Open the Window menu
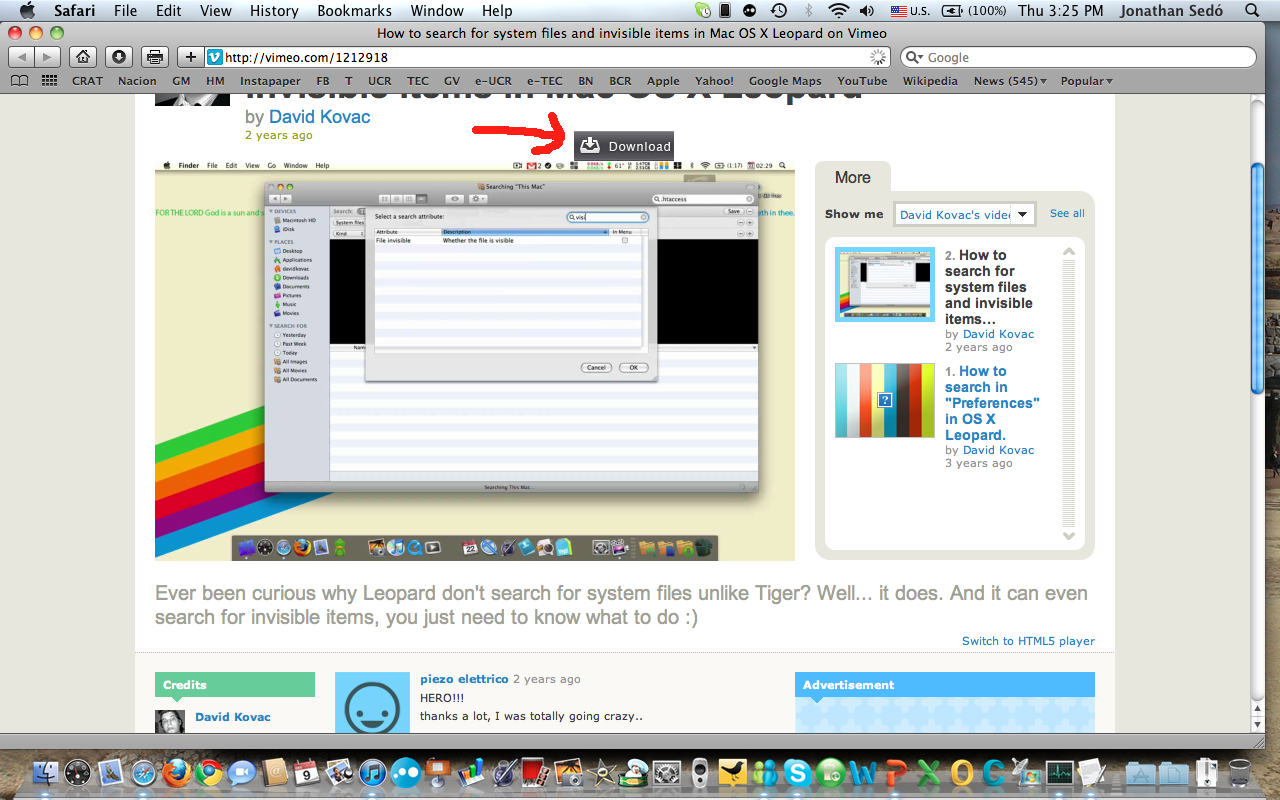The height and width of the screenshot is (800, 1280). (x=437, y=11)
